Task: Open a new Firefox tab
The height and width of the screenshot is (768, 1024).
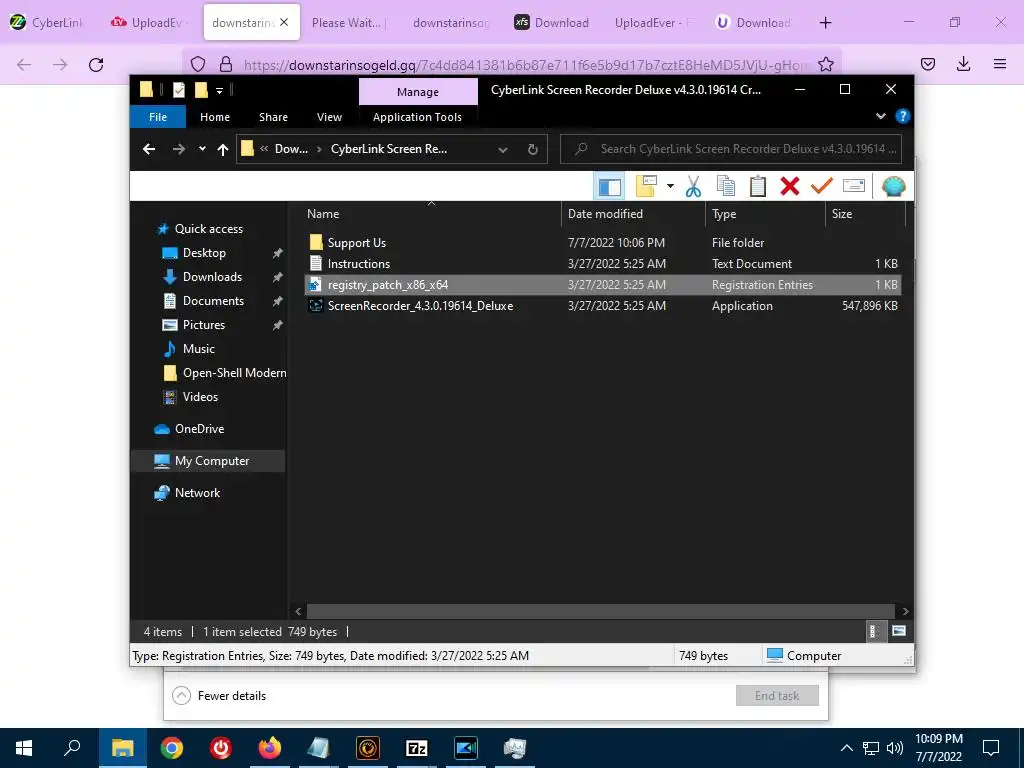Action: tap(825, 23)
